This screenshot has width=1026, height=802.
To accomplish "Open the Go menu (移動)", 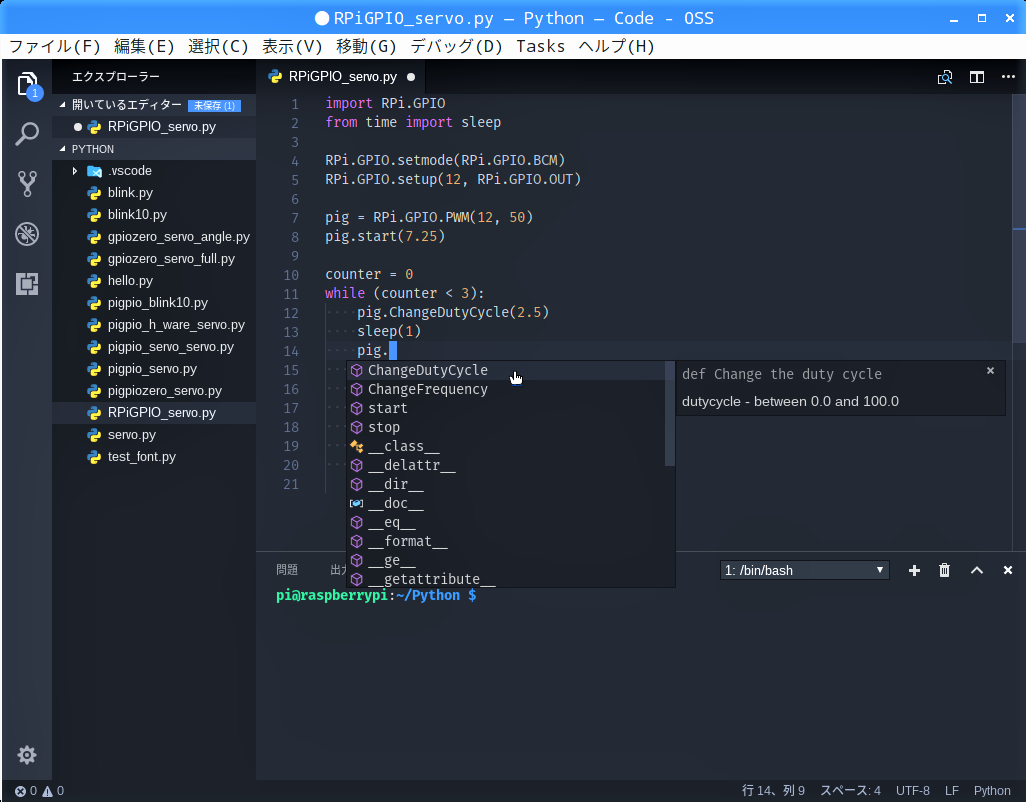I will pyautogui.click(x=366, y=46).
